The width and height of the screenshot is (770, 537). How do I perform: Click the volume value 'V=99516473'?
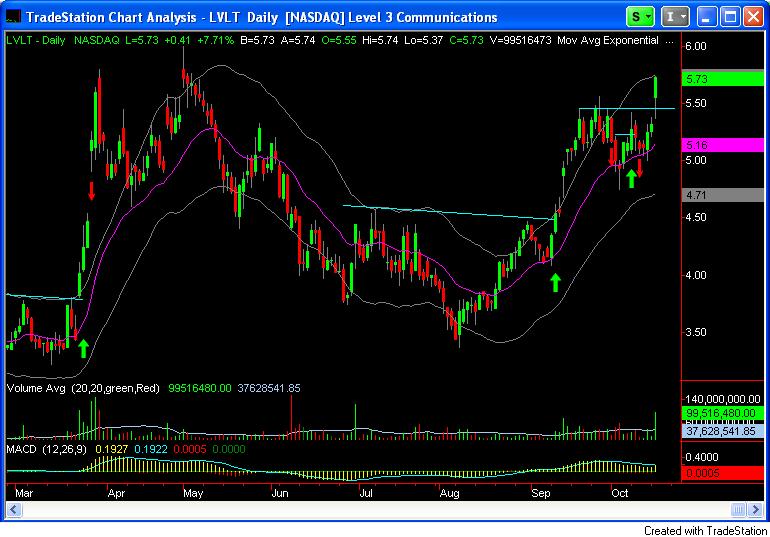pos(521,41)
